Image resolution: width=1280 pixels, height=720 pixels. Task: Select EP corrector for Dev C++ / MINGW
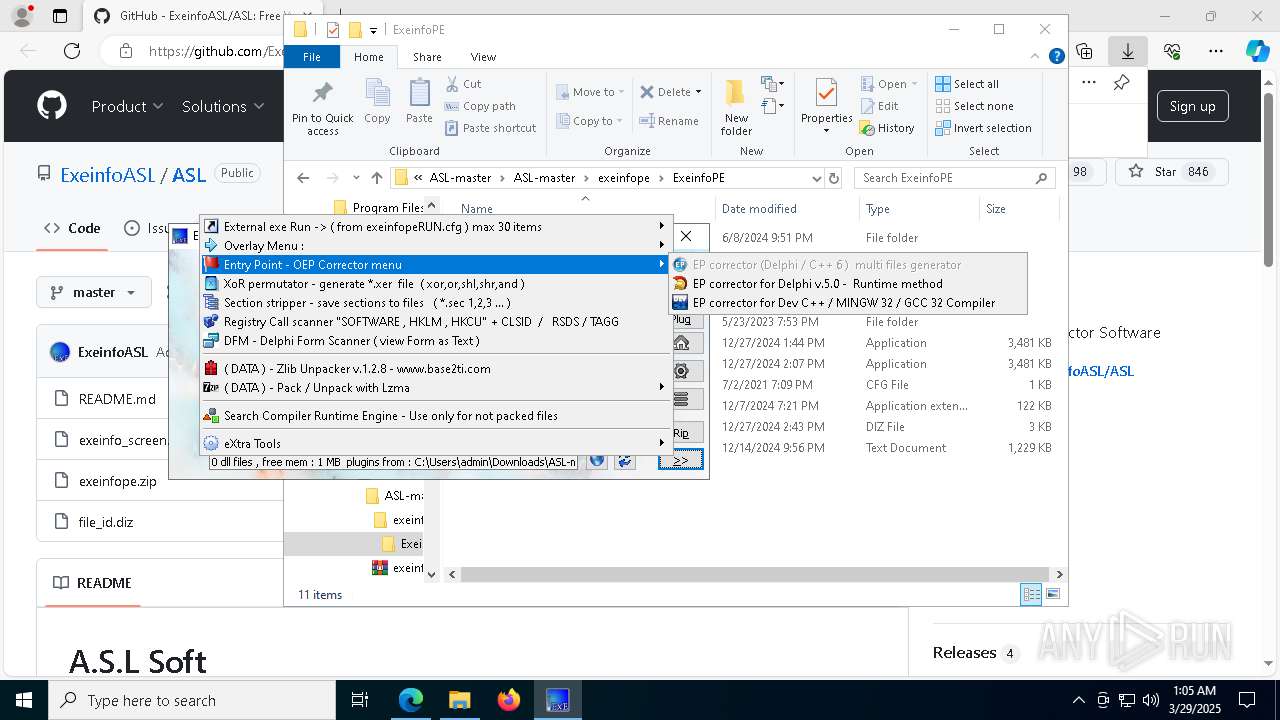pyautogui.click(x=848, y=303)
